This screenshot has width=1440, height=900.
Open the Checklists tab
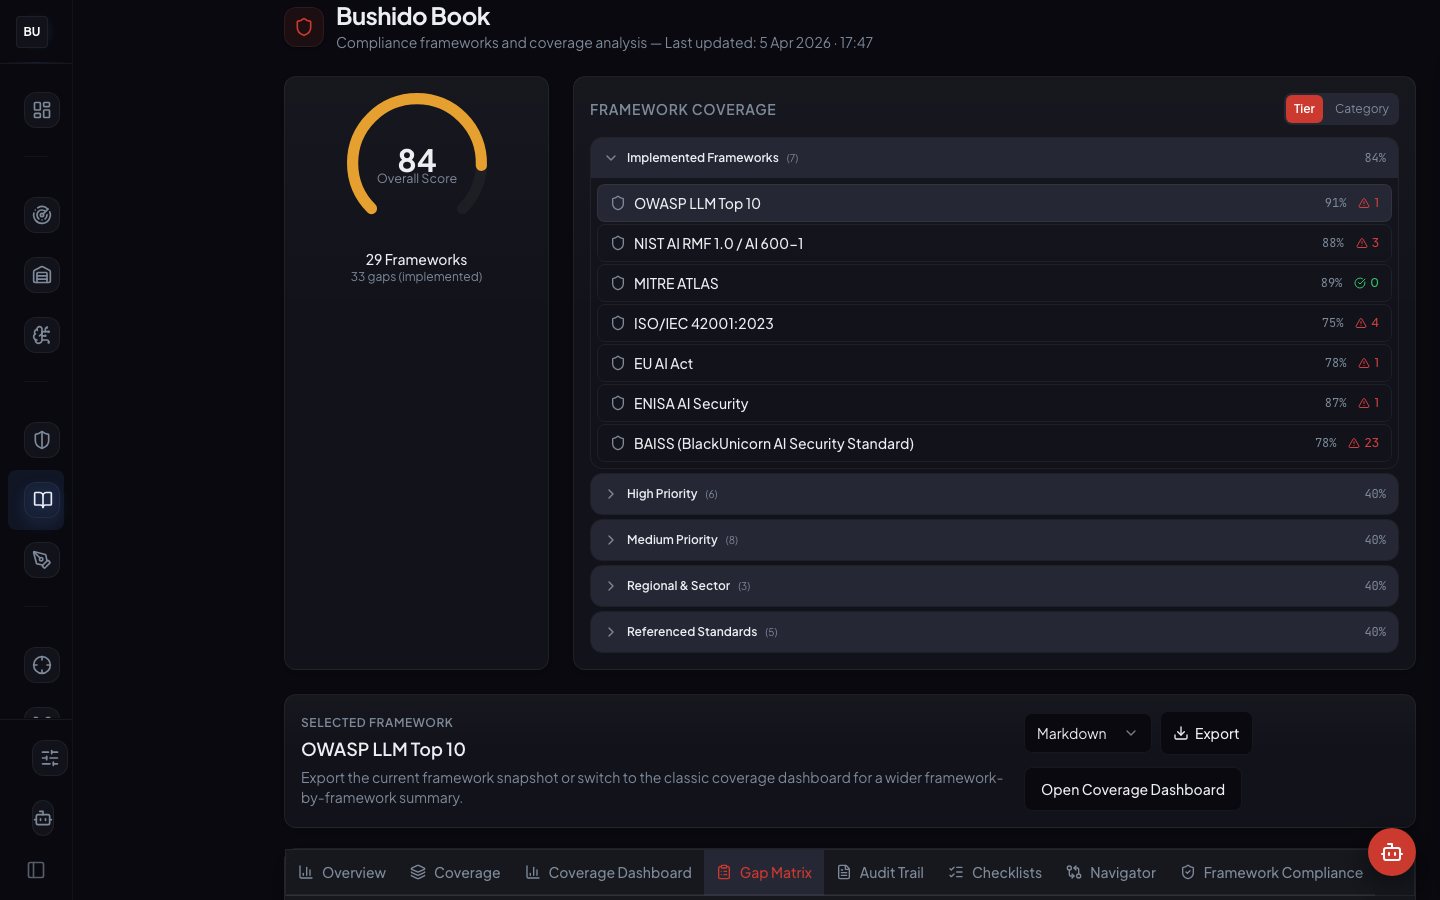coord(995,873)
